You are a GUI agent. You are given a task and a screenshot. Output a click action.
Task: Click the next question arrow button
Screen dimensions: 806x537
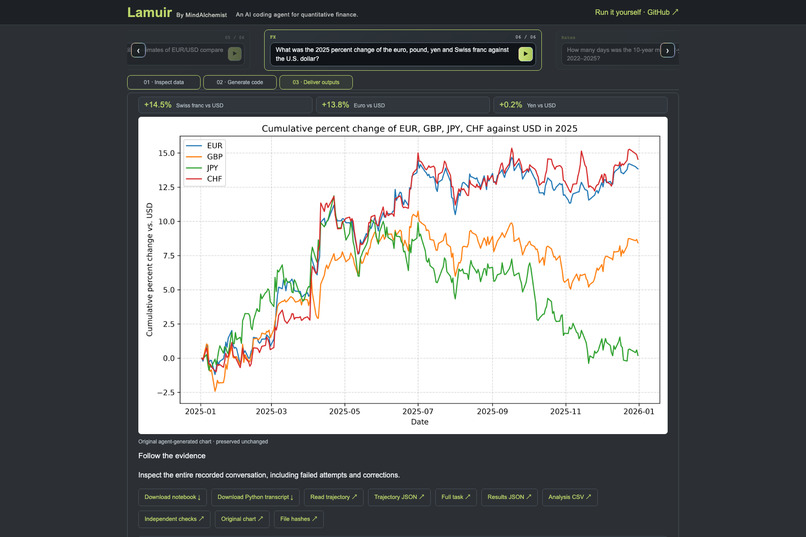pyautogui.click(x=667, y=50)
